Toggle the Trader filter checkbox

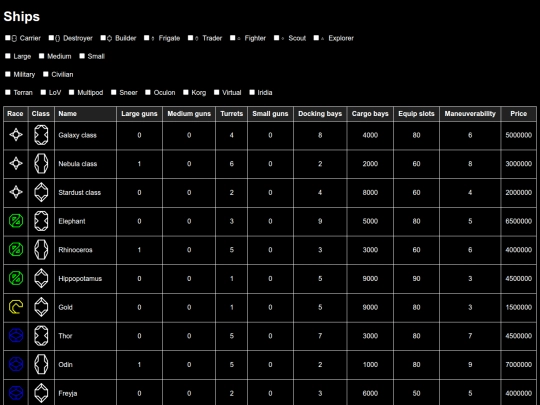(x=190, y=38)
